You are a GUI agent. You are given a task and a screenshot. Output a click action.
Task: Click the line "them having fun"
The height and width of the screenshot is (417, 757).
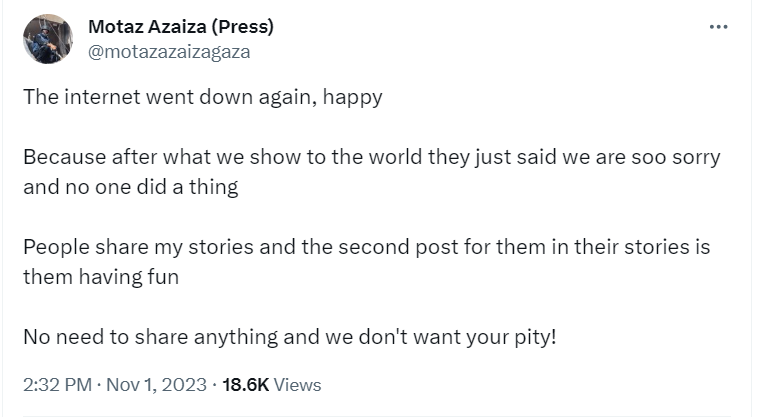click(101, 276)
